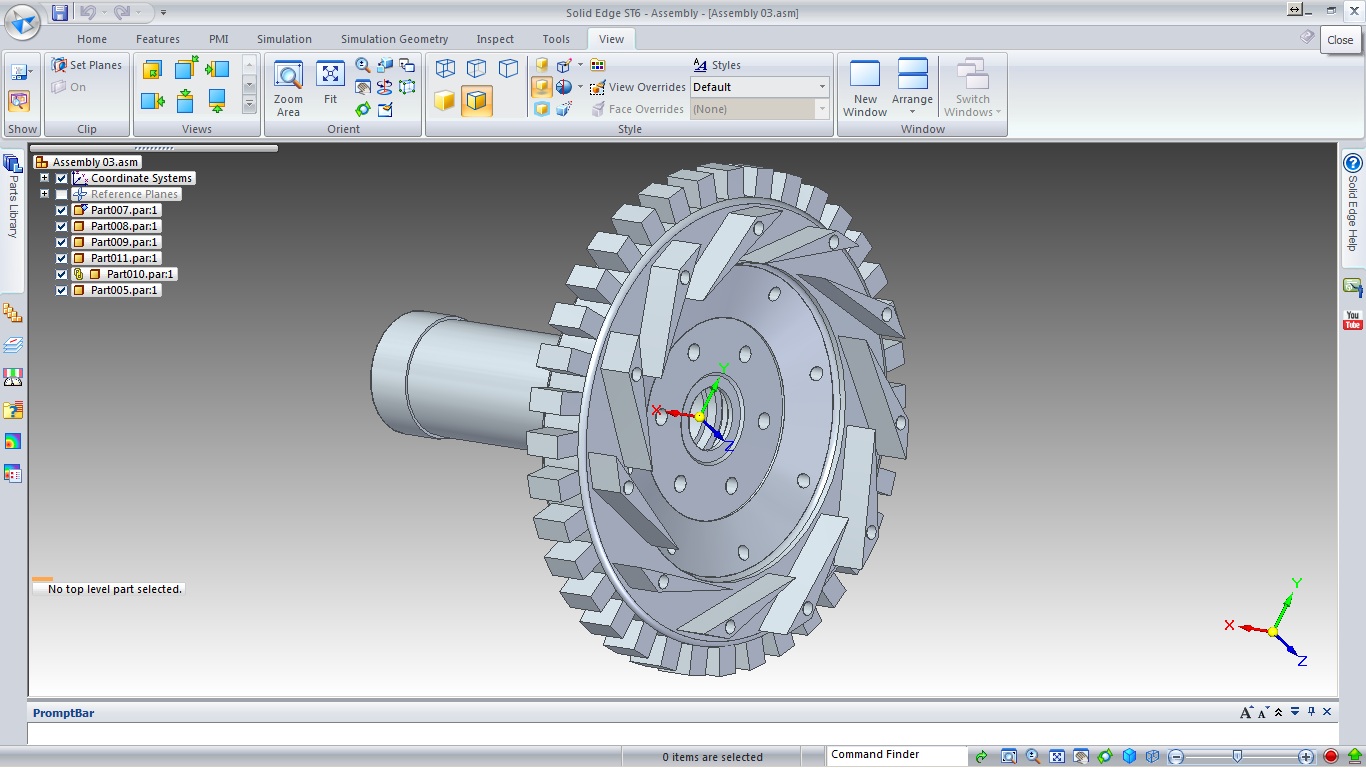Screen dimensions: 1366x768
Task: Click the red record button in status bar
Action: [x=1331, y=756]
